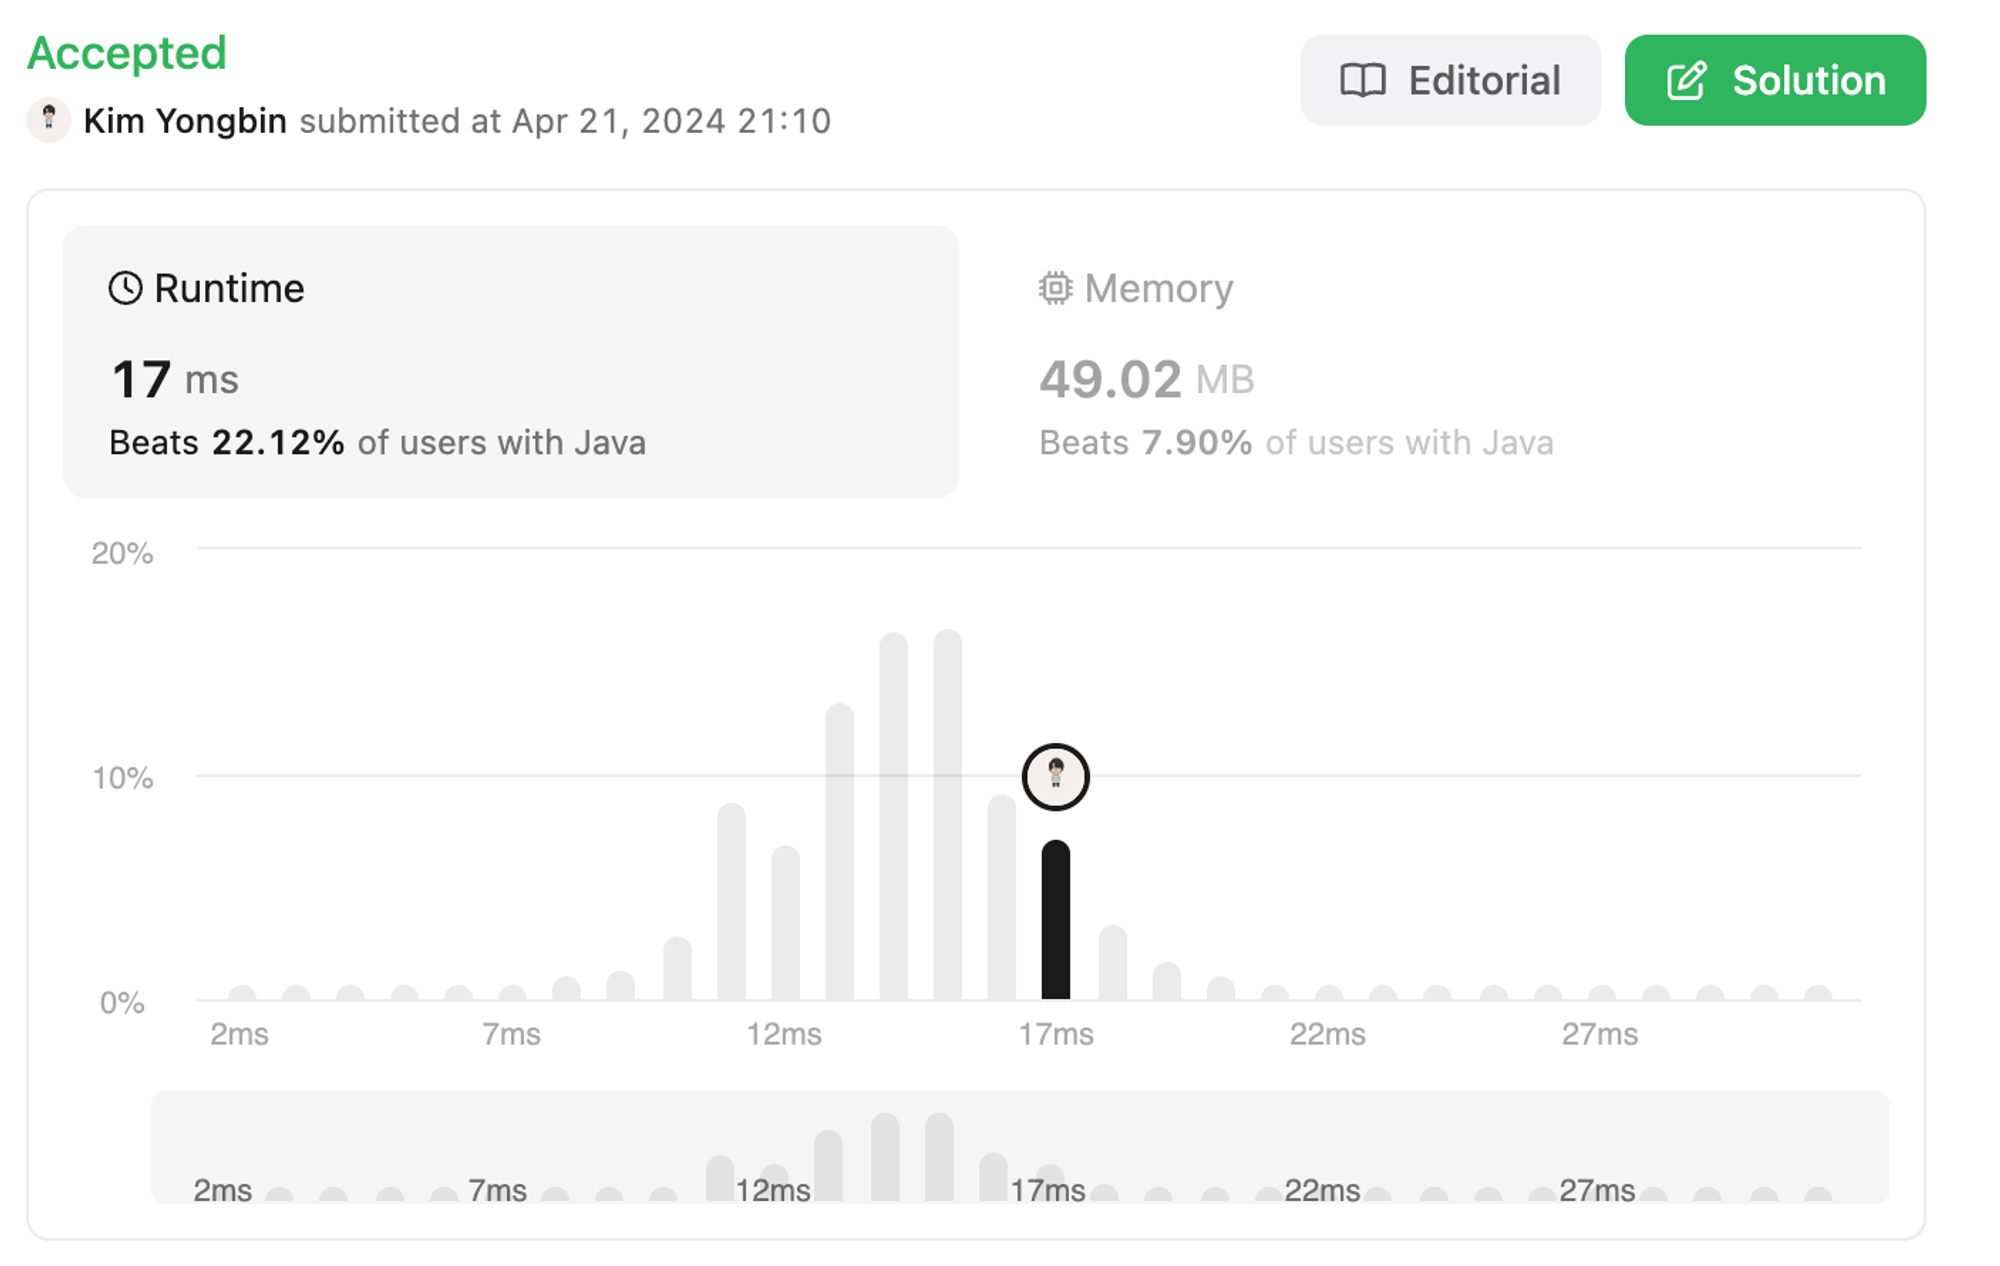Click the avatar marker above 17ms bar
This screenshot has height=1266, width=2000.
click(x=1056, y=777)
